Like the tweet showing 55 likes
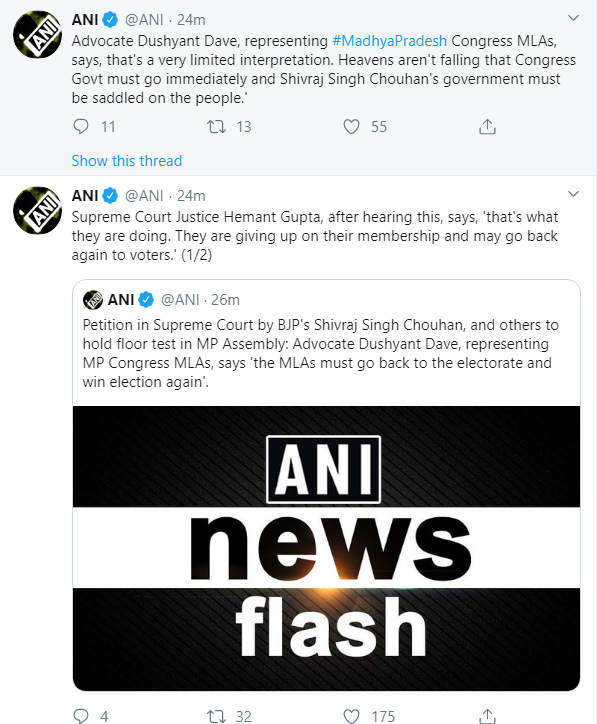 [x=351, y=127]
